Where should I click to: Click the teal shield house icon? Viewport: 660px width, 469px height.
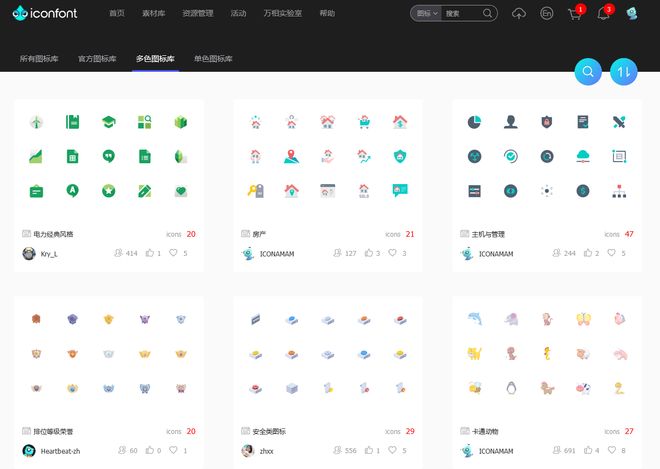tap(400, 156)
